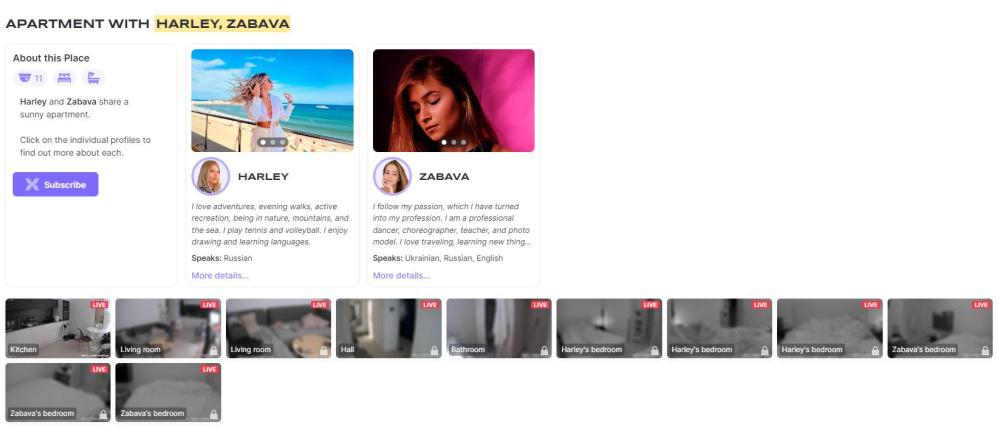Open Zabava's round avatar picture
Image resolution: width=1000 pixels, height=436 pixels.
click(x=392, y=176)
